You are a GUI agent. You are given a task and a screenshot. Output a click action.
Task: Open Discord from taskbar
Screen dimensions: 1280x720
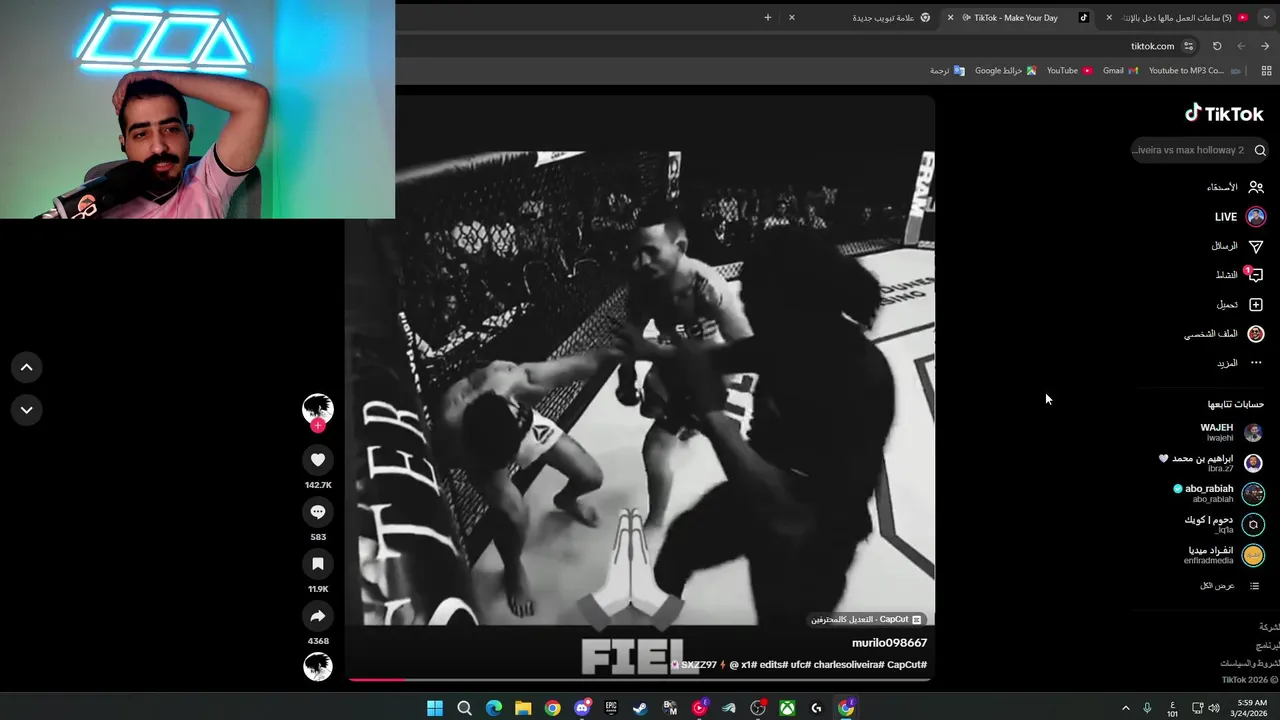[x=582, y=708]
